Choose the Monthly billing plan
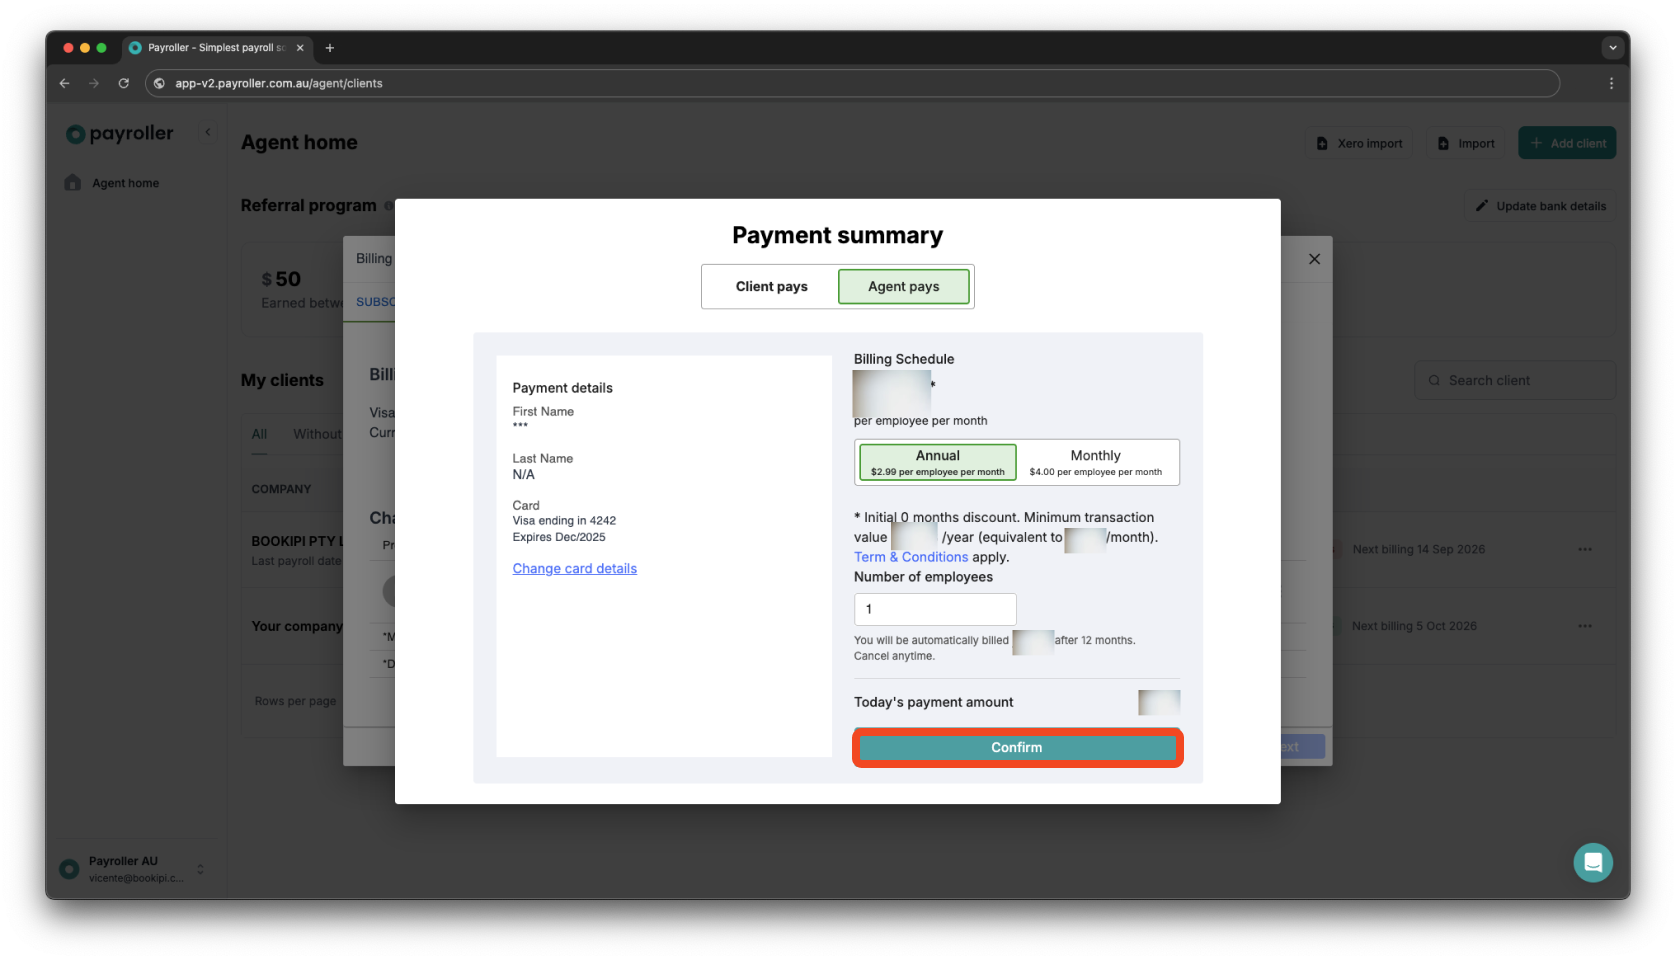The width and height of the screenshot is (1676, 960). pyautogui.click(x=1095, y=461)
